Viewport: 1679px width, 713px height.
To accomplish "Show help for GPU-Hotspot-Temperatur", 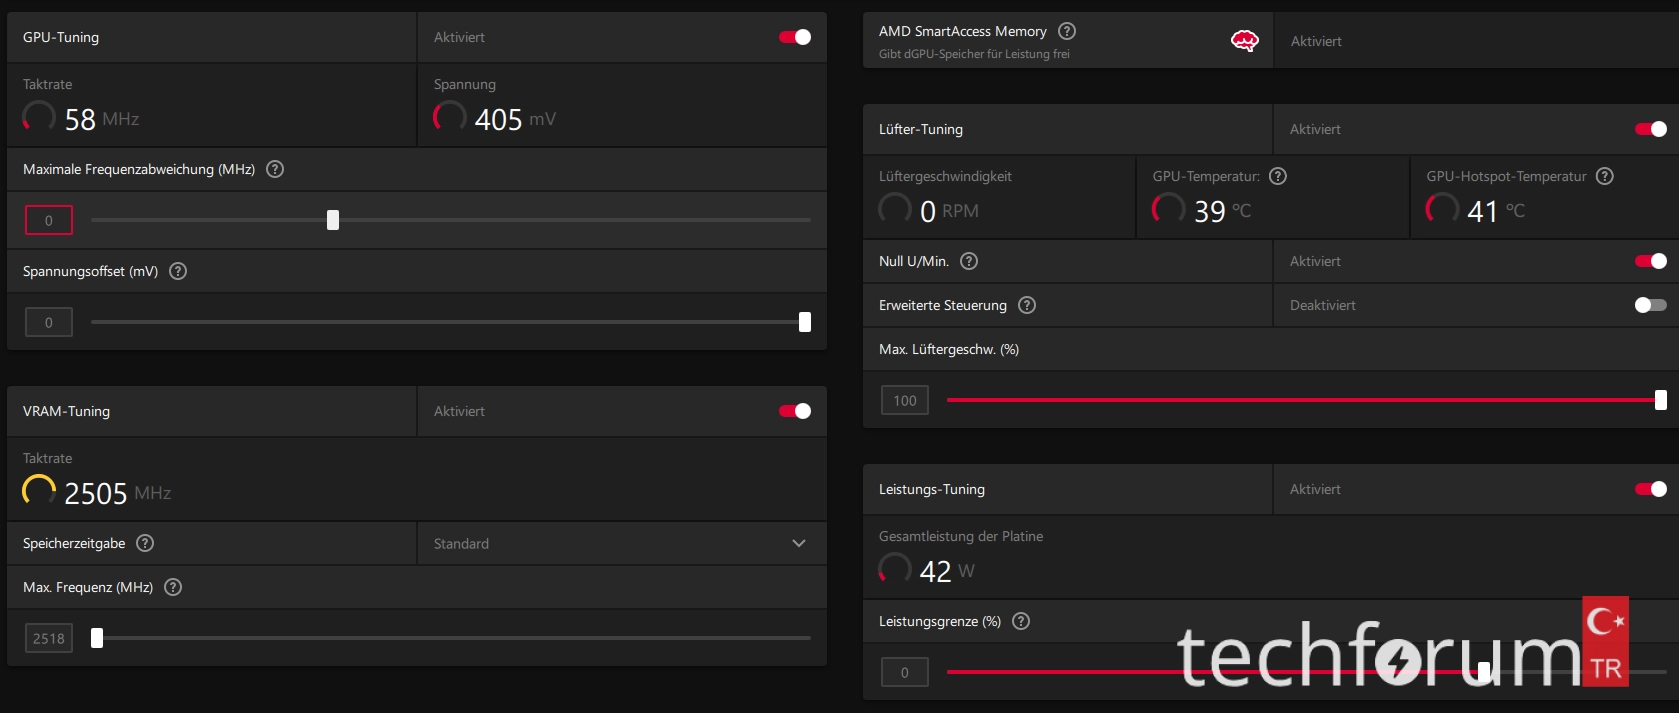I will (1605, 176).
